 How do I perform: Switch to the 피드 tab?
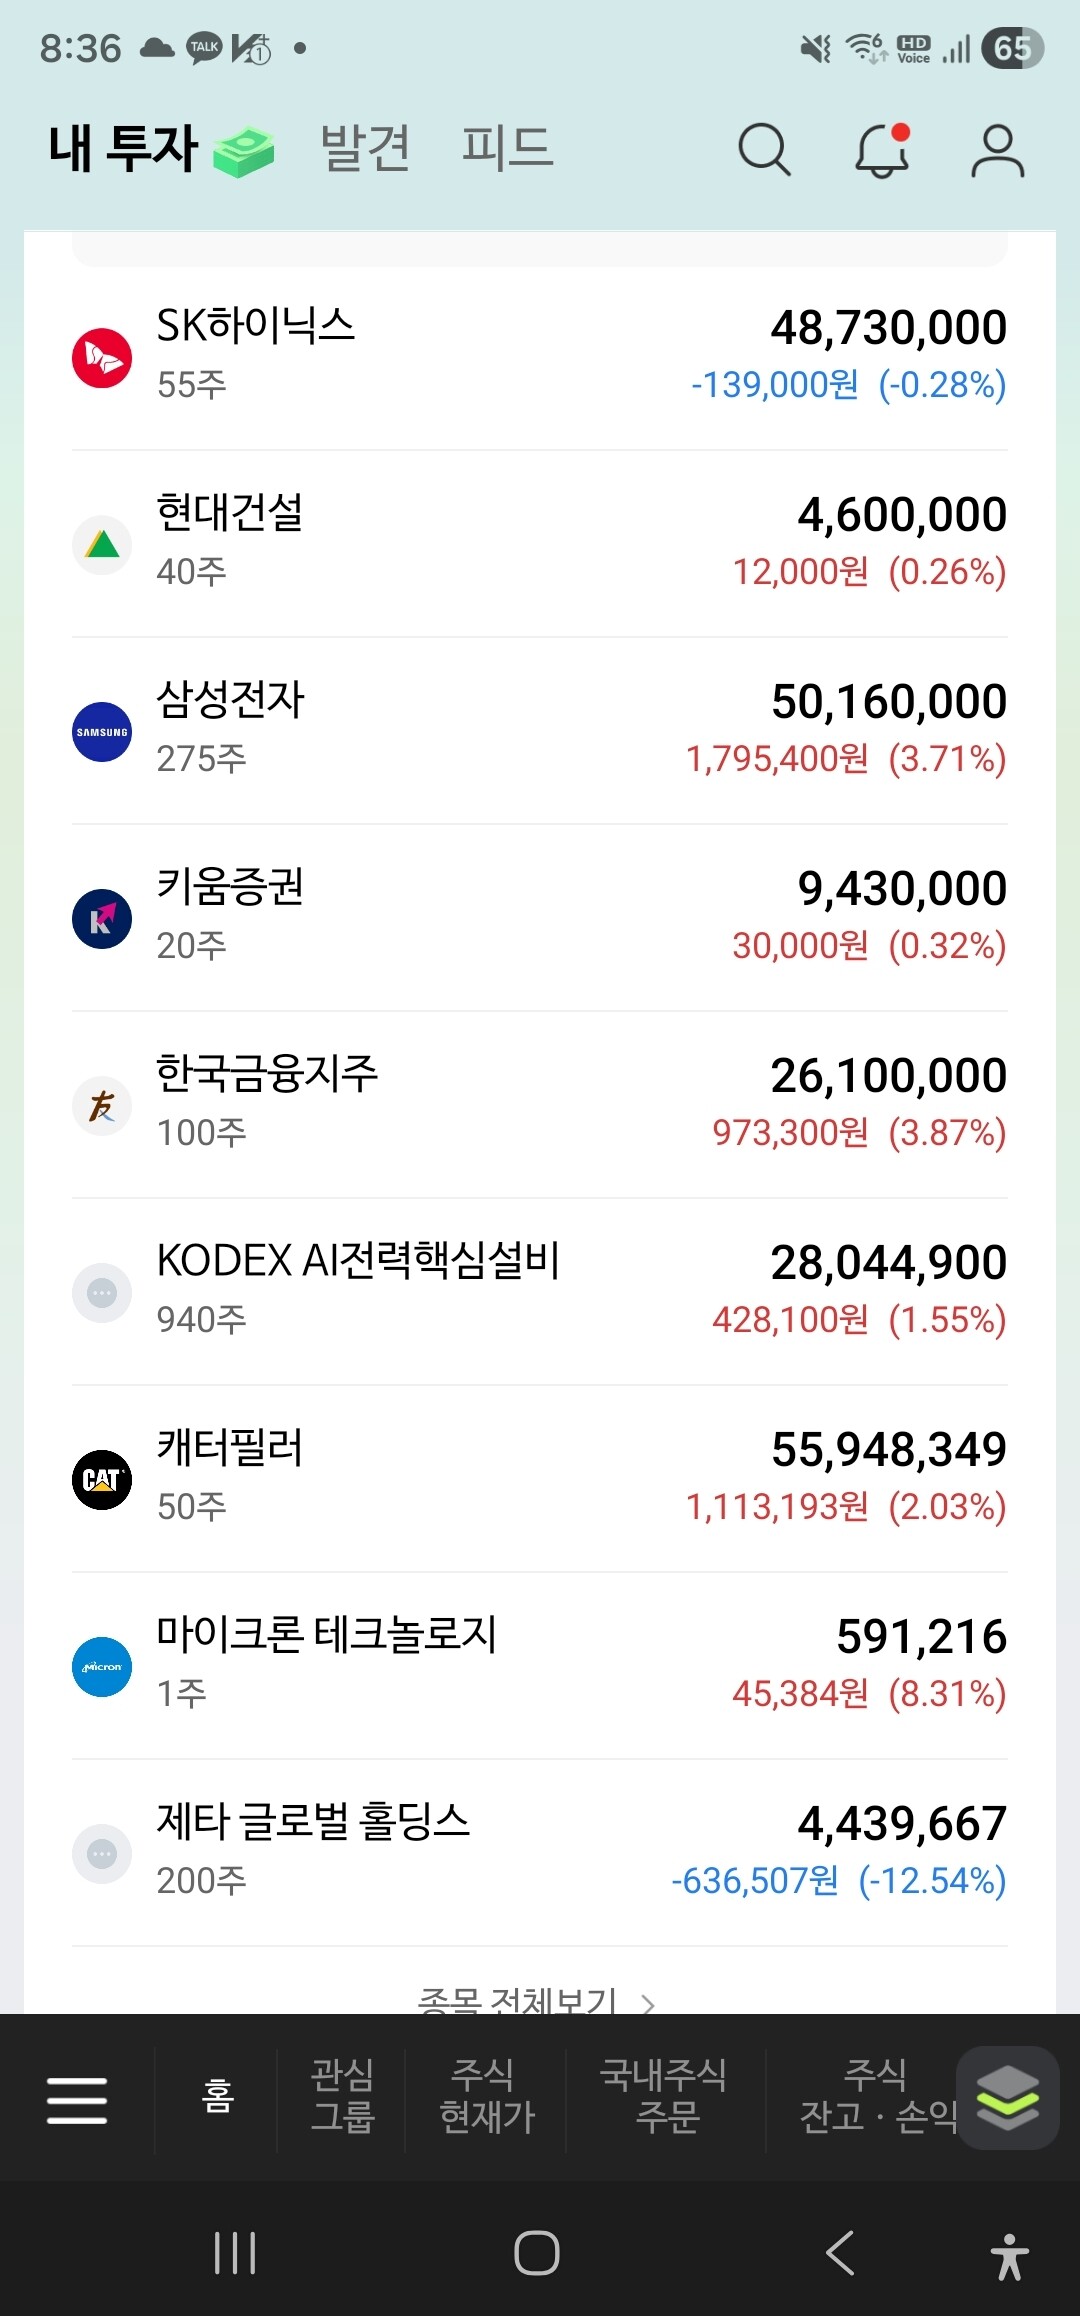pyautogui.click(x=507, y=149)
